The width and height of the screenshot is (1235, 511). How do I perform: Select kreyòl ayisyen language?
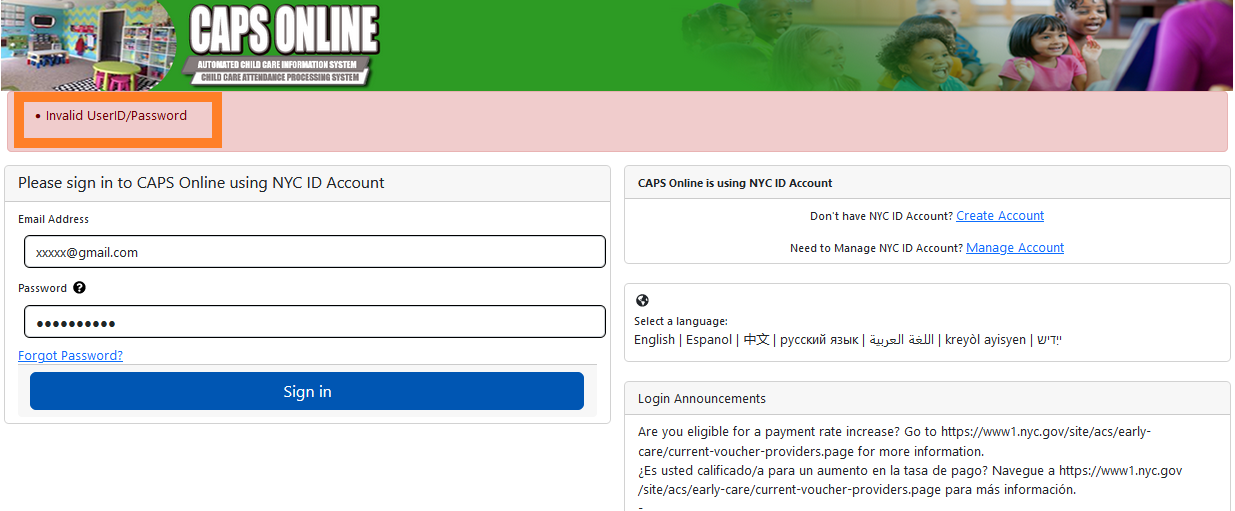tap(985, 340)
